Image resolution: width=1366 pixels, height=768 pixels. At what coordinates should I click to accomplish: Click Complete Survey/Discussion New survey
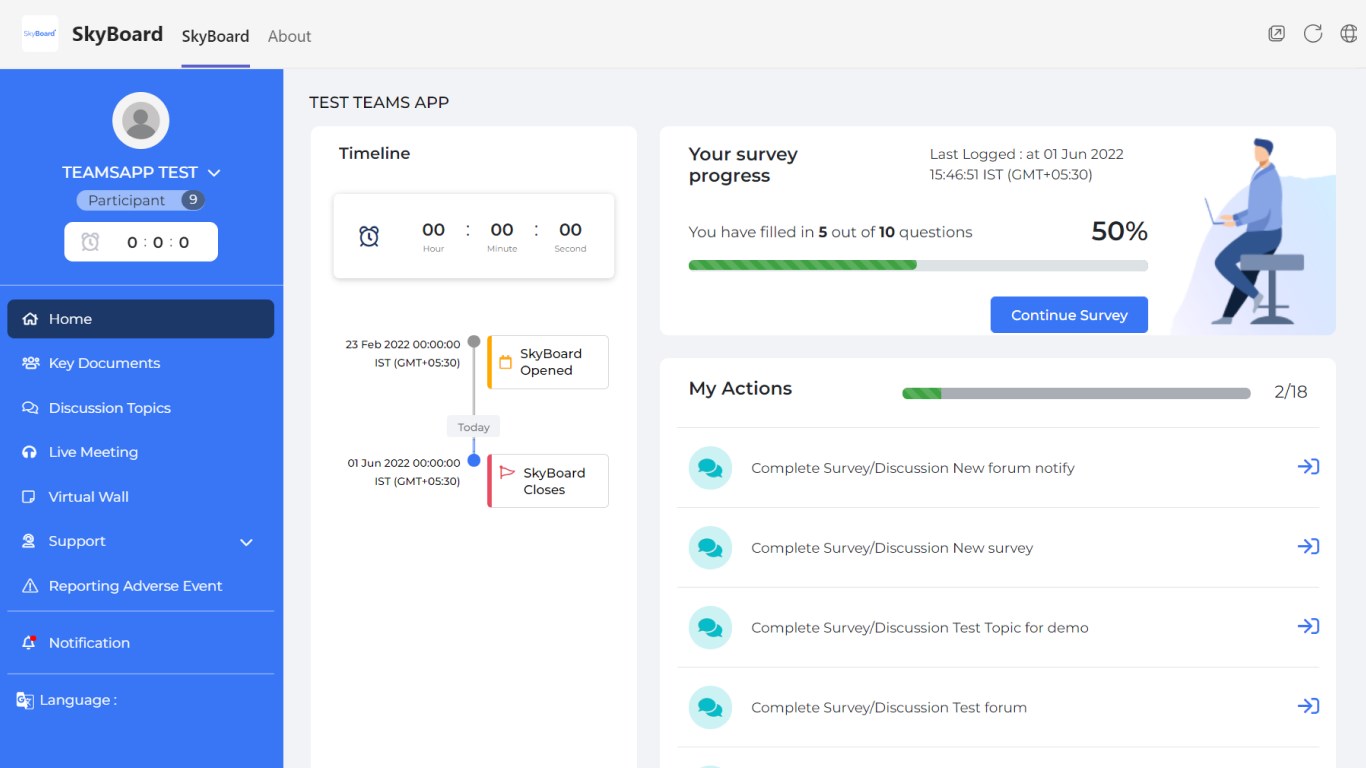[892, 548]
